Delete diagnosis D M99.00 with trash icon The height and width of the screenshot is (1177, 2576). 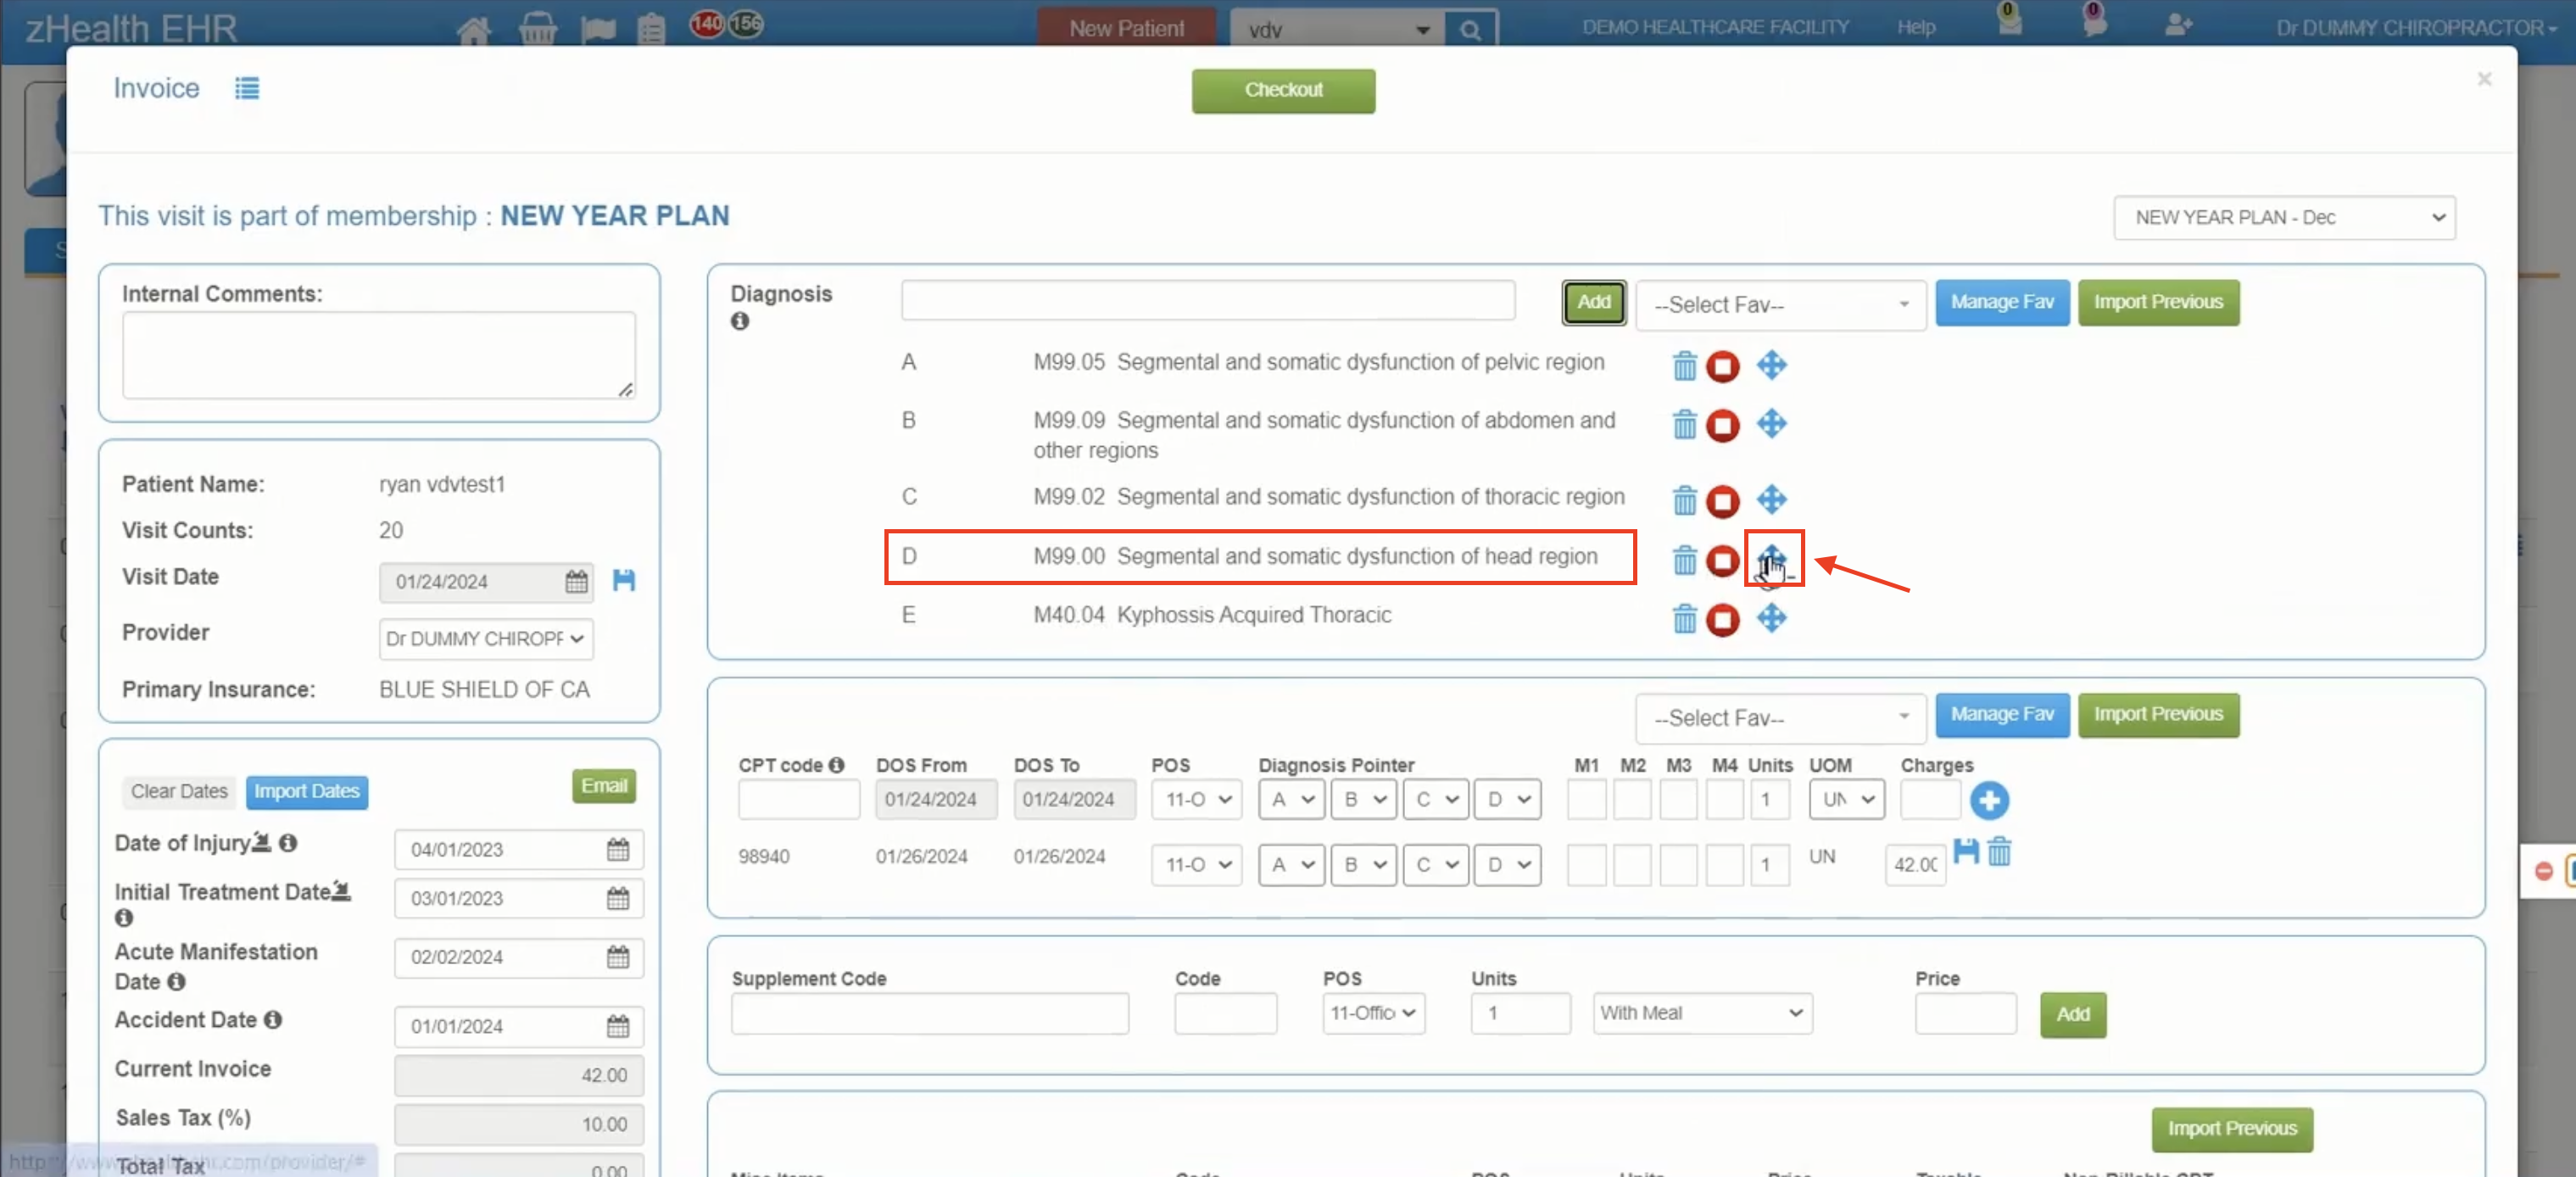click(x=1685, y=560)
